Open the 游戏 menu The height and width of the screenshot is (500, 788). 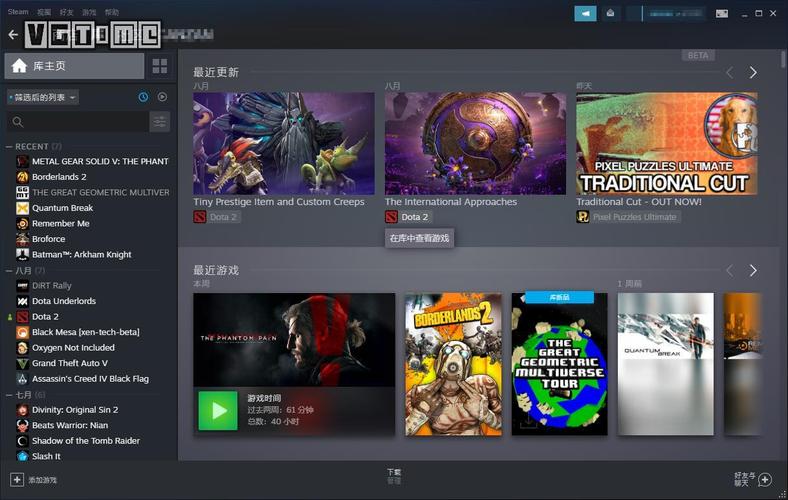click(x=89, y=12)
